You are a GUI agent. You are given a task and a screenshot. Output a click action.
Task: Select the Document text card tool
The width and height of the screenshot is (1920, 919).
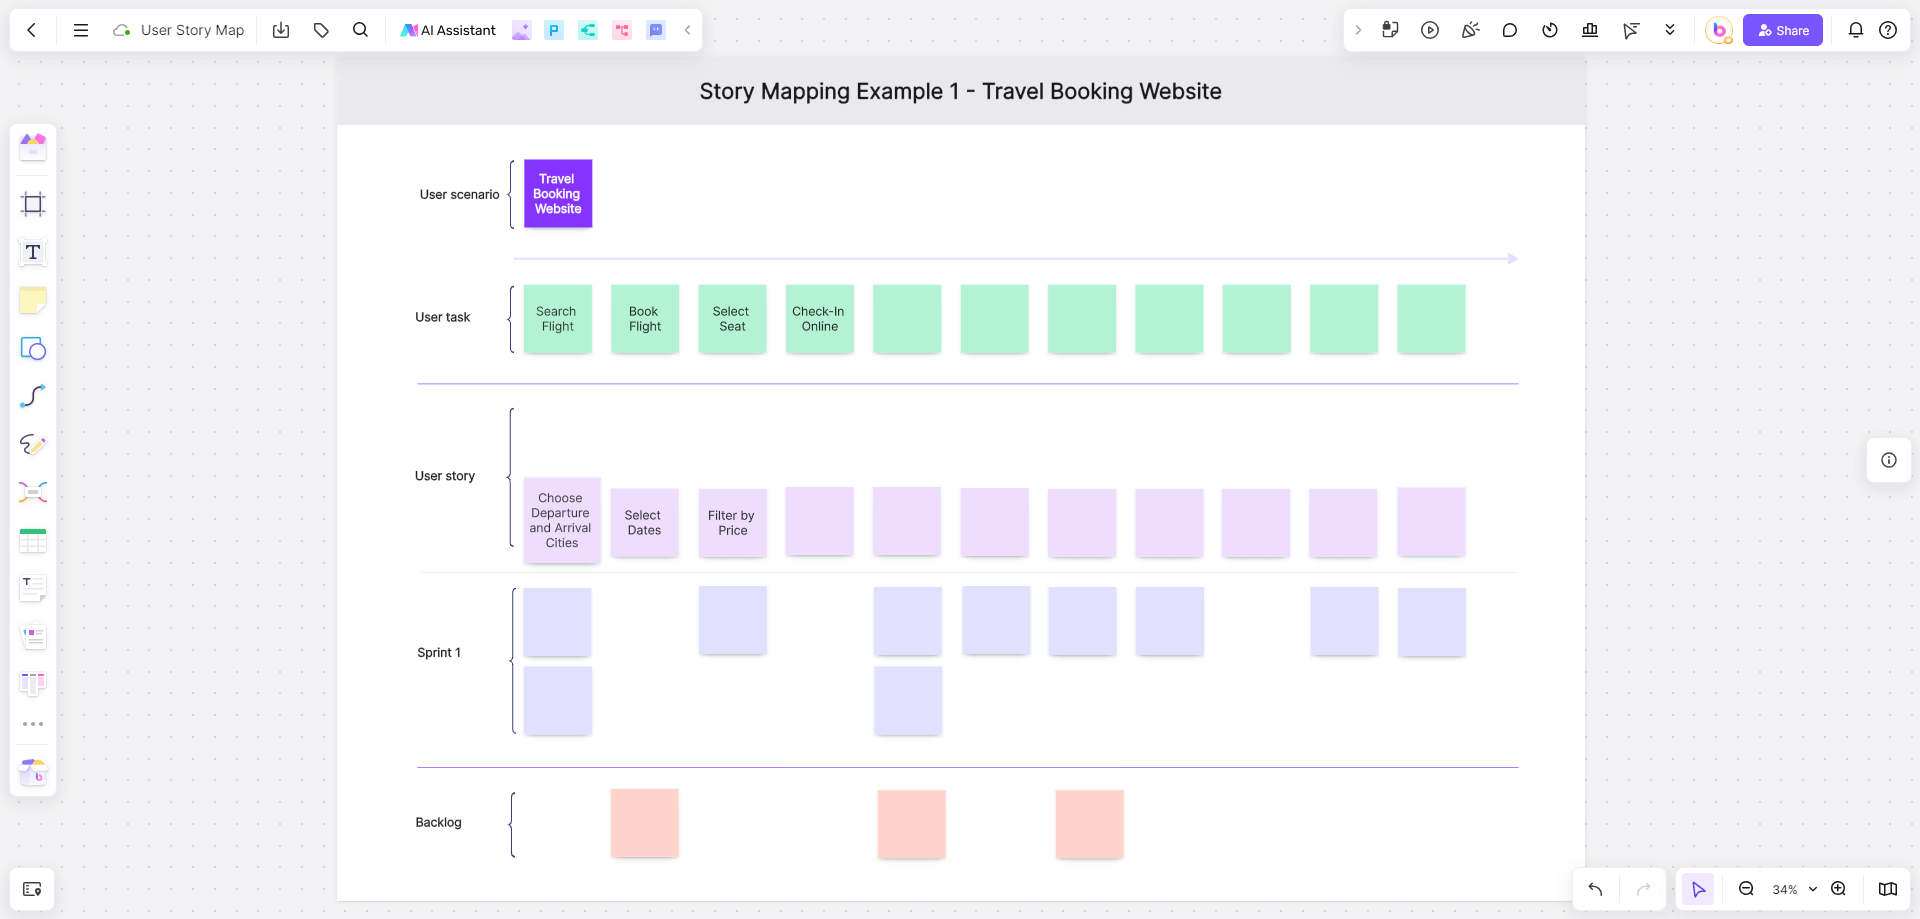tap(33, 588)
